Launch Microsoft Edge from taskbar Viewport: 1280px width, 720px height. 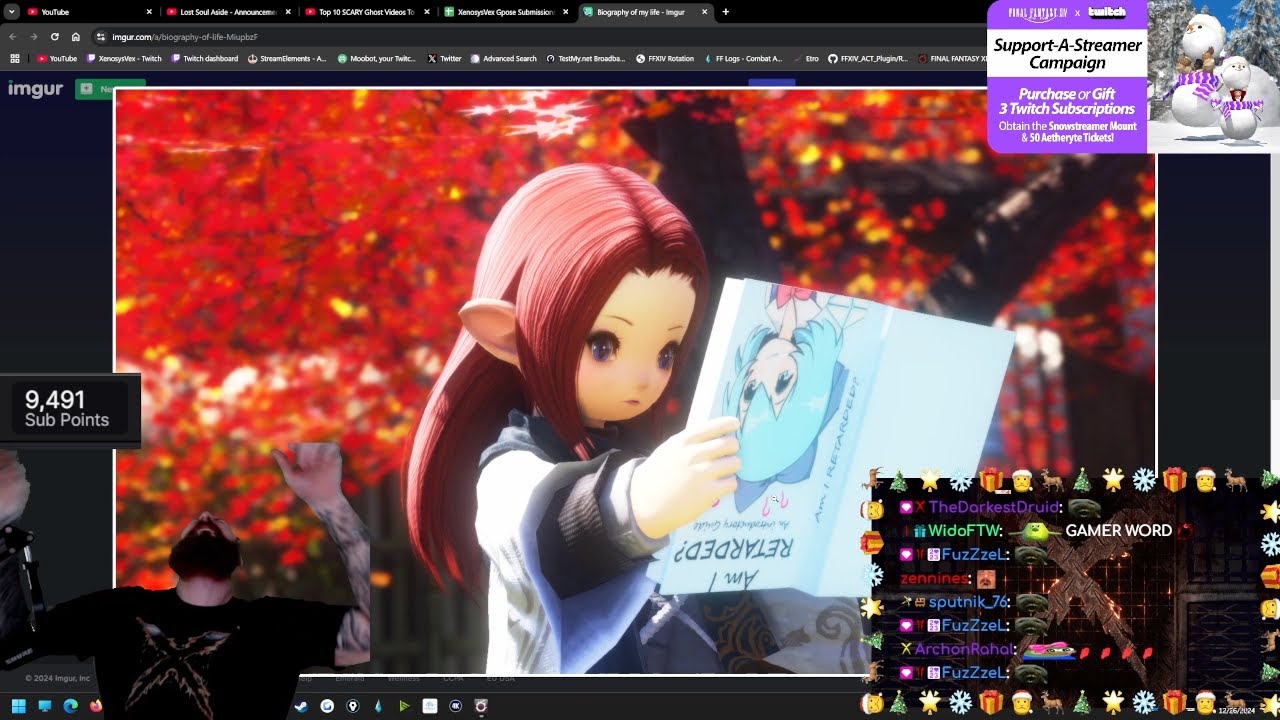[70, 706]
